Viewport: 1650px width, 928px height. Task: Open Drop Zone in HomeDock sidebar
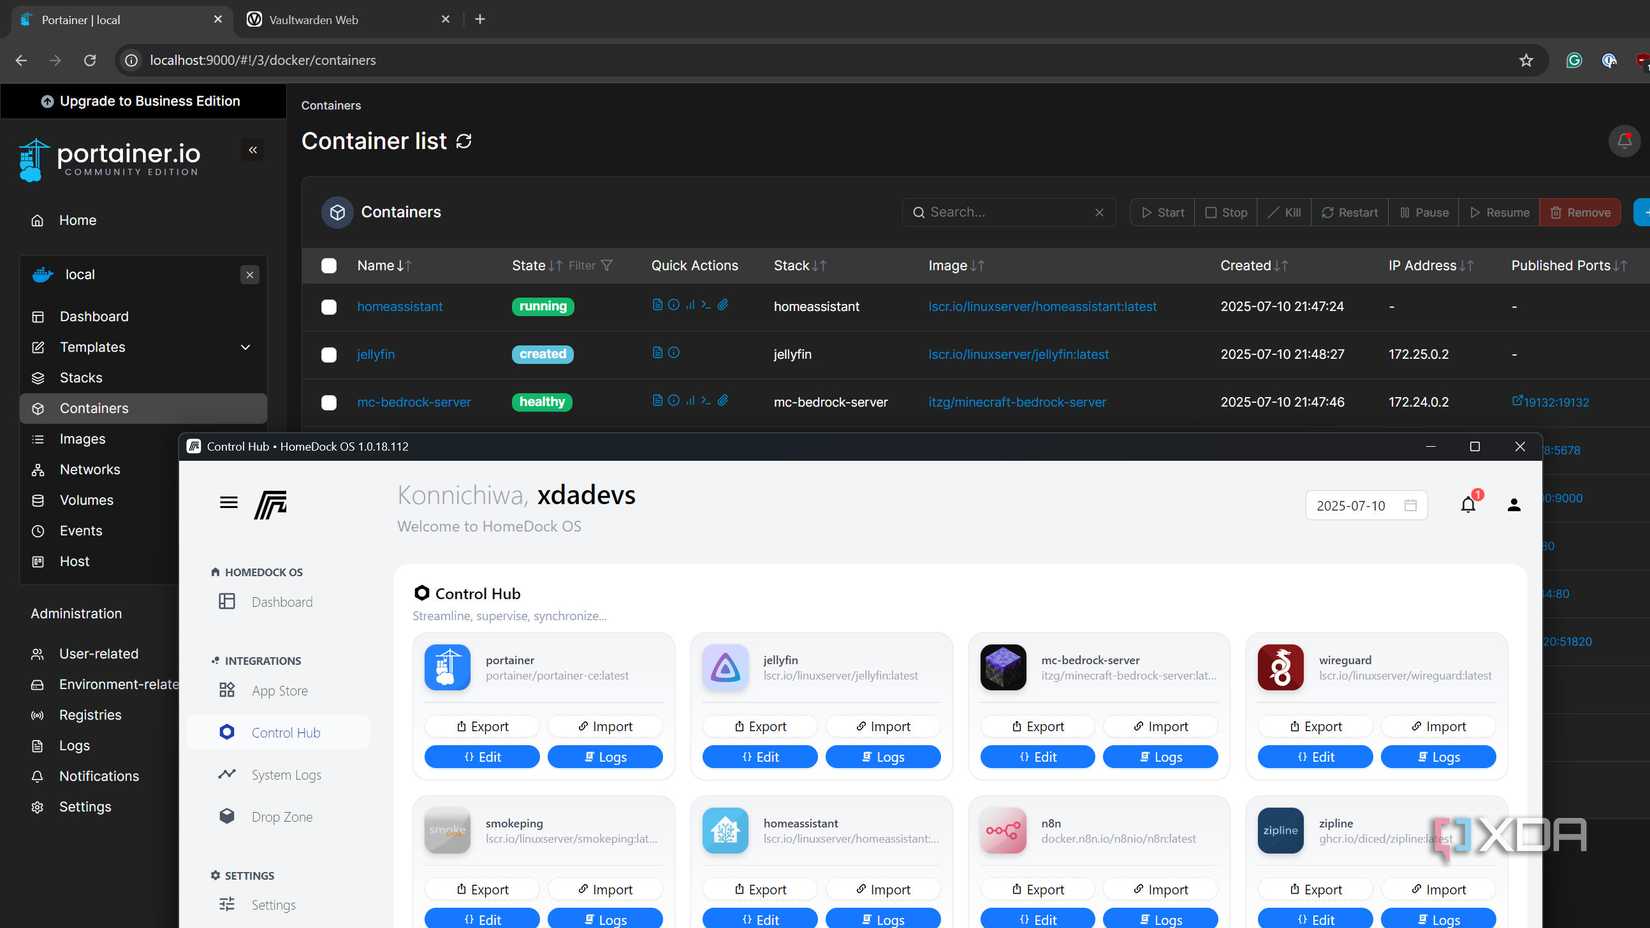(279, 817)
